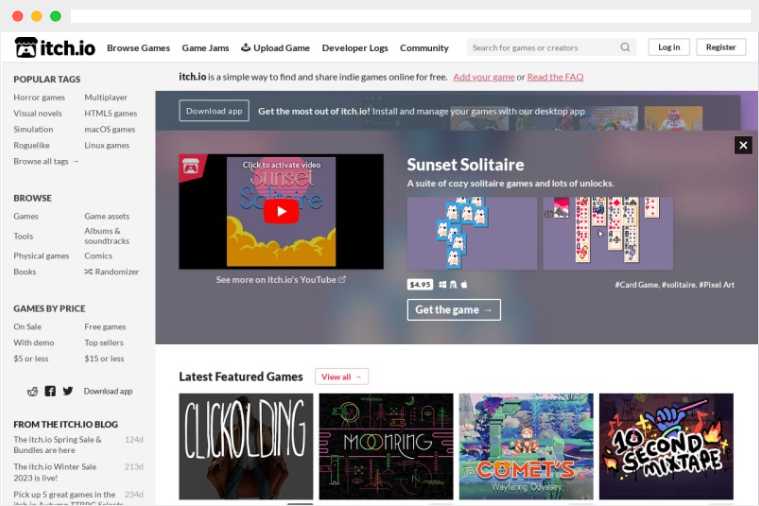Image resolution: width=759 pixels, height=506 pixels.
Task: Focus the search for games field
Action: coord(542,47)
